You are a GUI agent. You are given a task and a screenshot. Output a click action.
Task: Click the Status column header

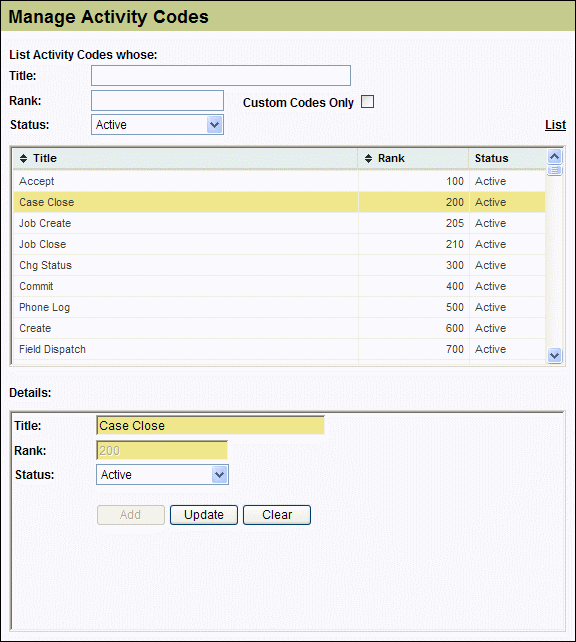point(491,158)
